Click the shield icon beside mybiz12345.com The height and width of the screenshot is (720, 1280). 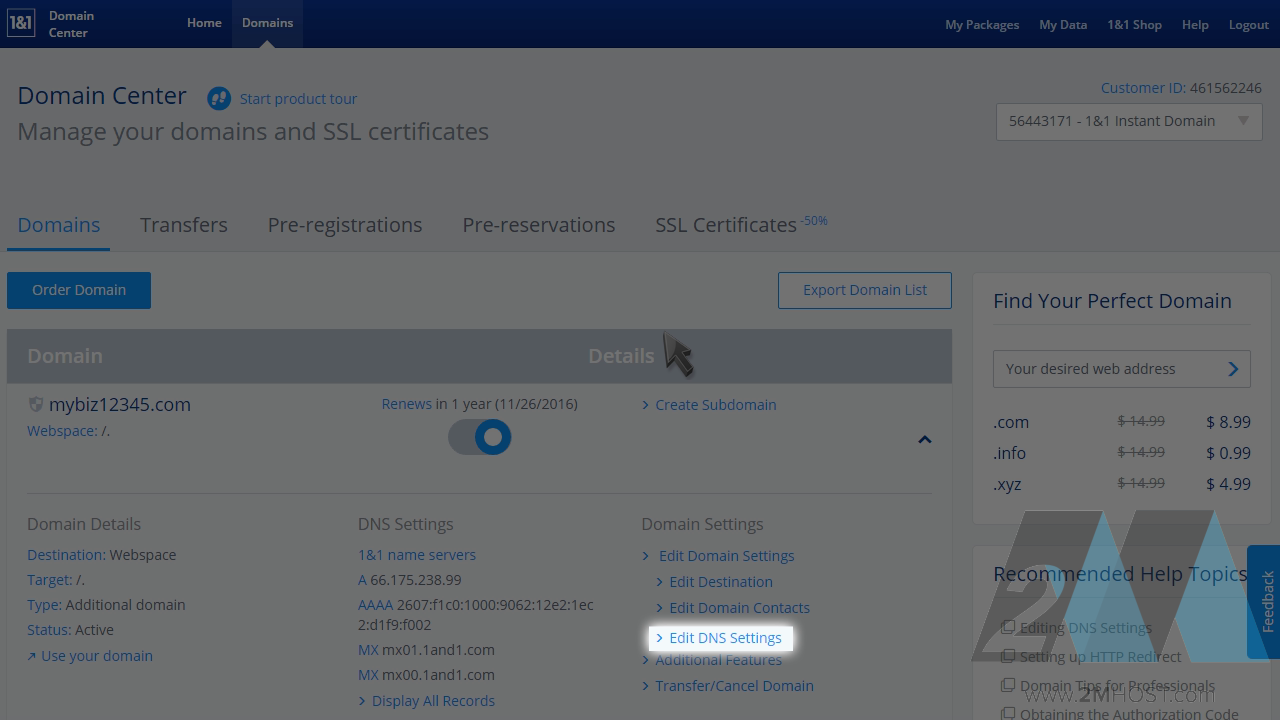coord(36,404)
